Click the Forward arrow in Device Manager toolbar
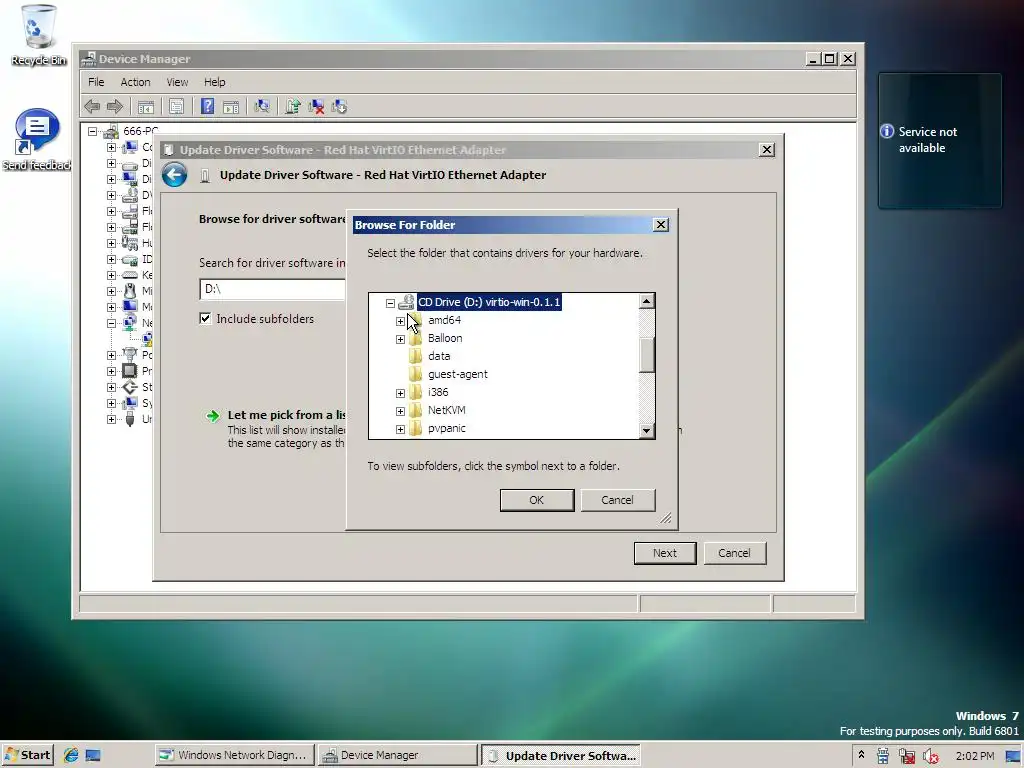The width and height of the screenshot is (1024, 768). click(x=115, y=106)
